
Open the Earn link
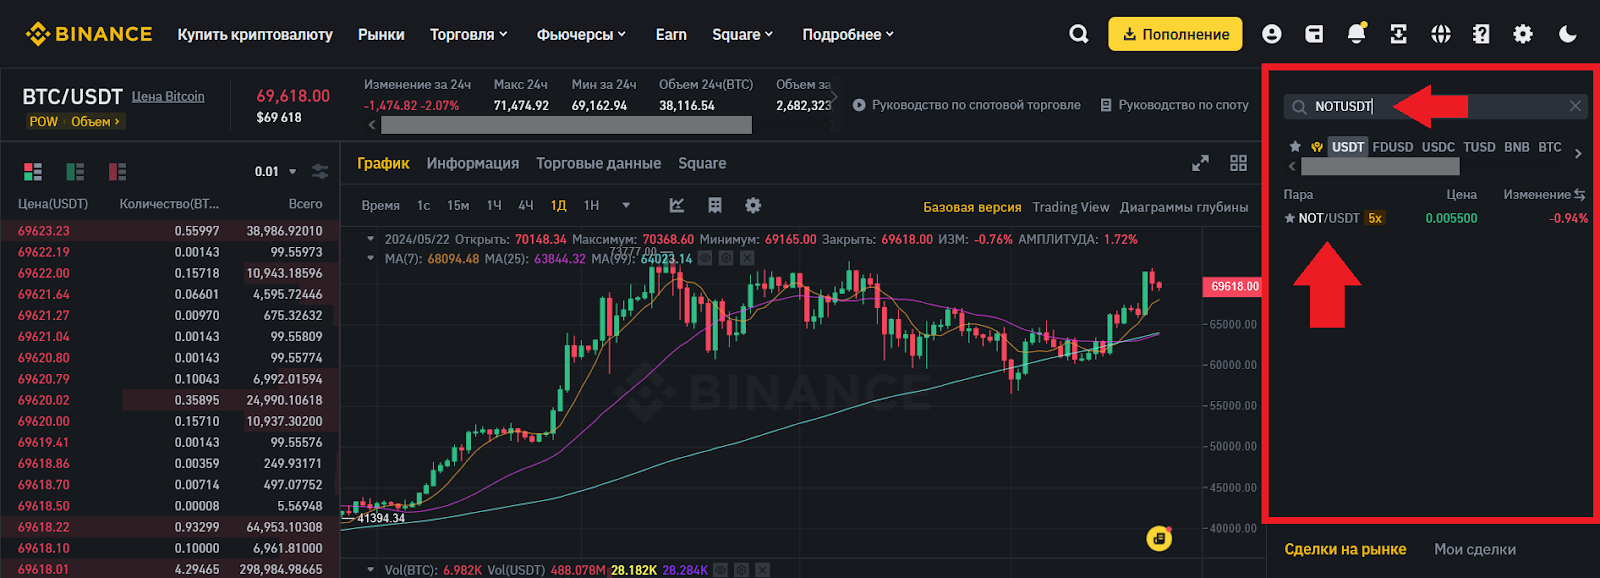pyautogui.click(x=671, y=34)
